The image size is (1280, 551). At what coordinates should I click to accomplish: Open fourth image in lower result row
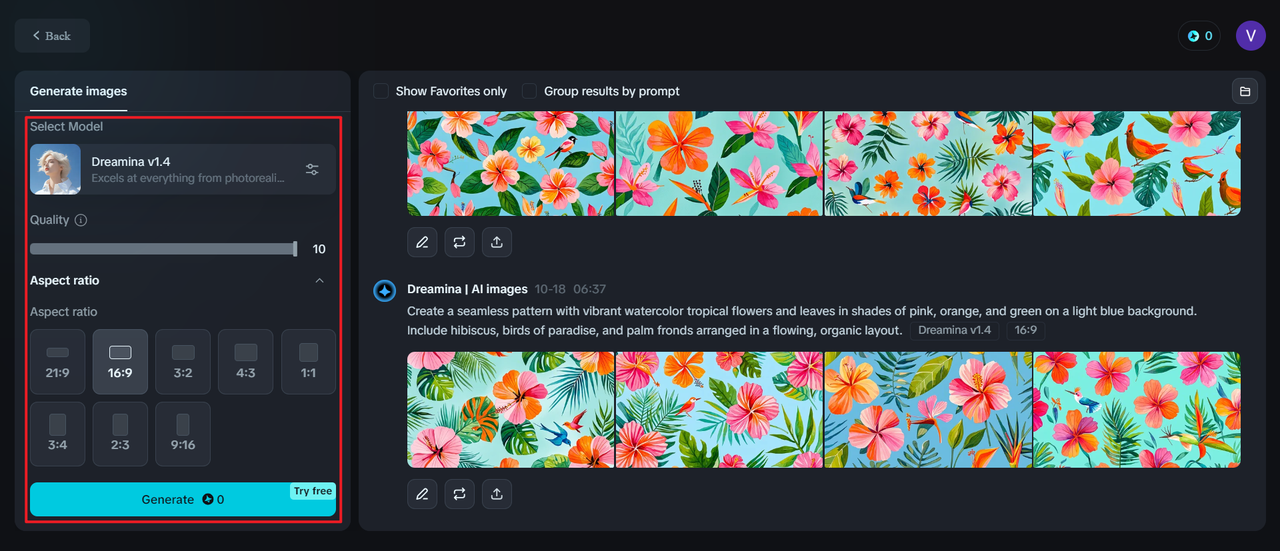click(1137, 410)
